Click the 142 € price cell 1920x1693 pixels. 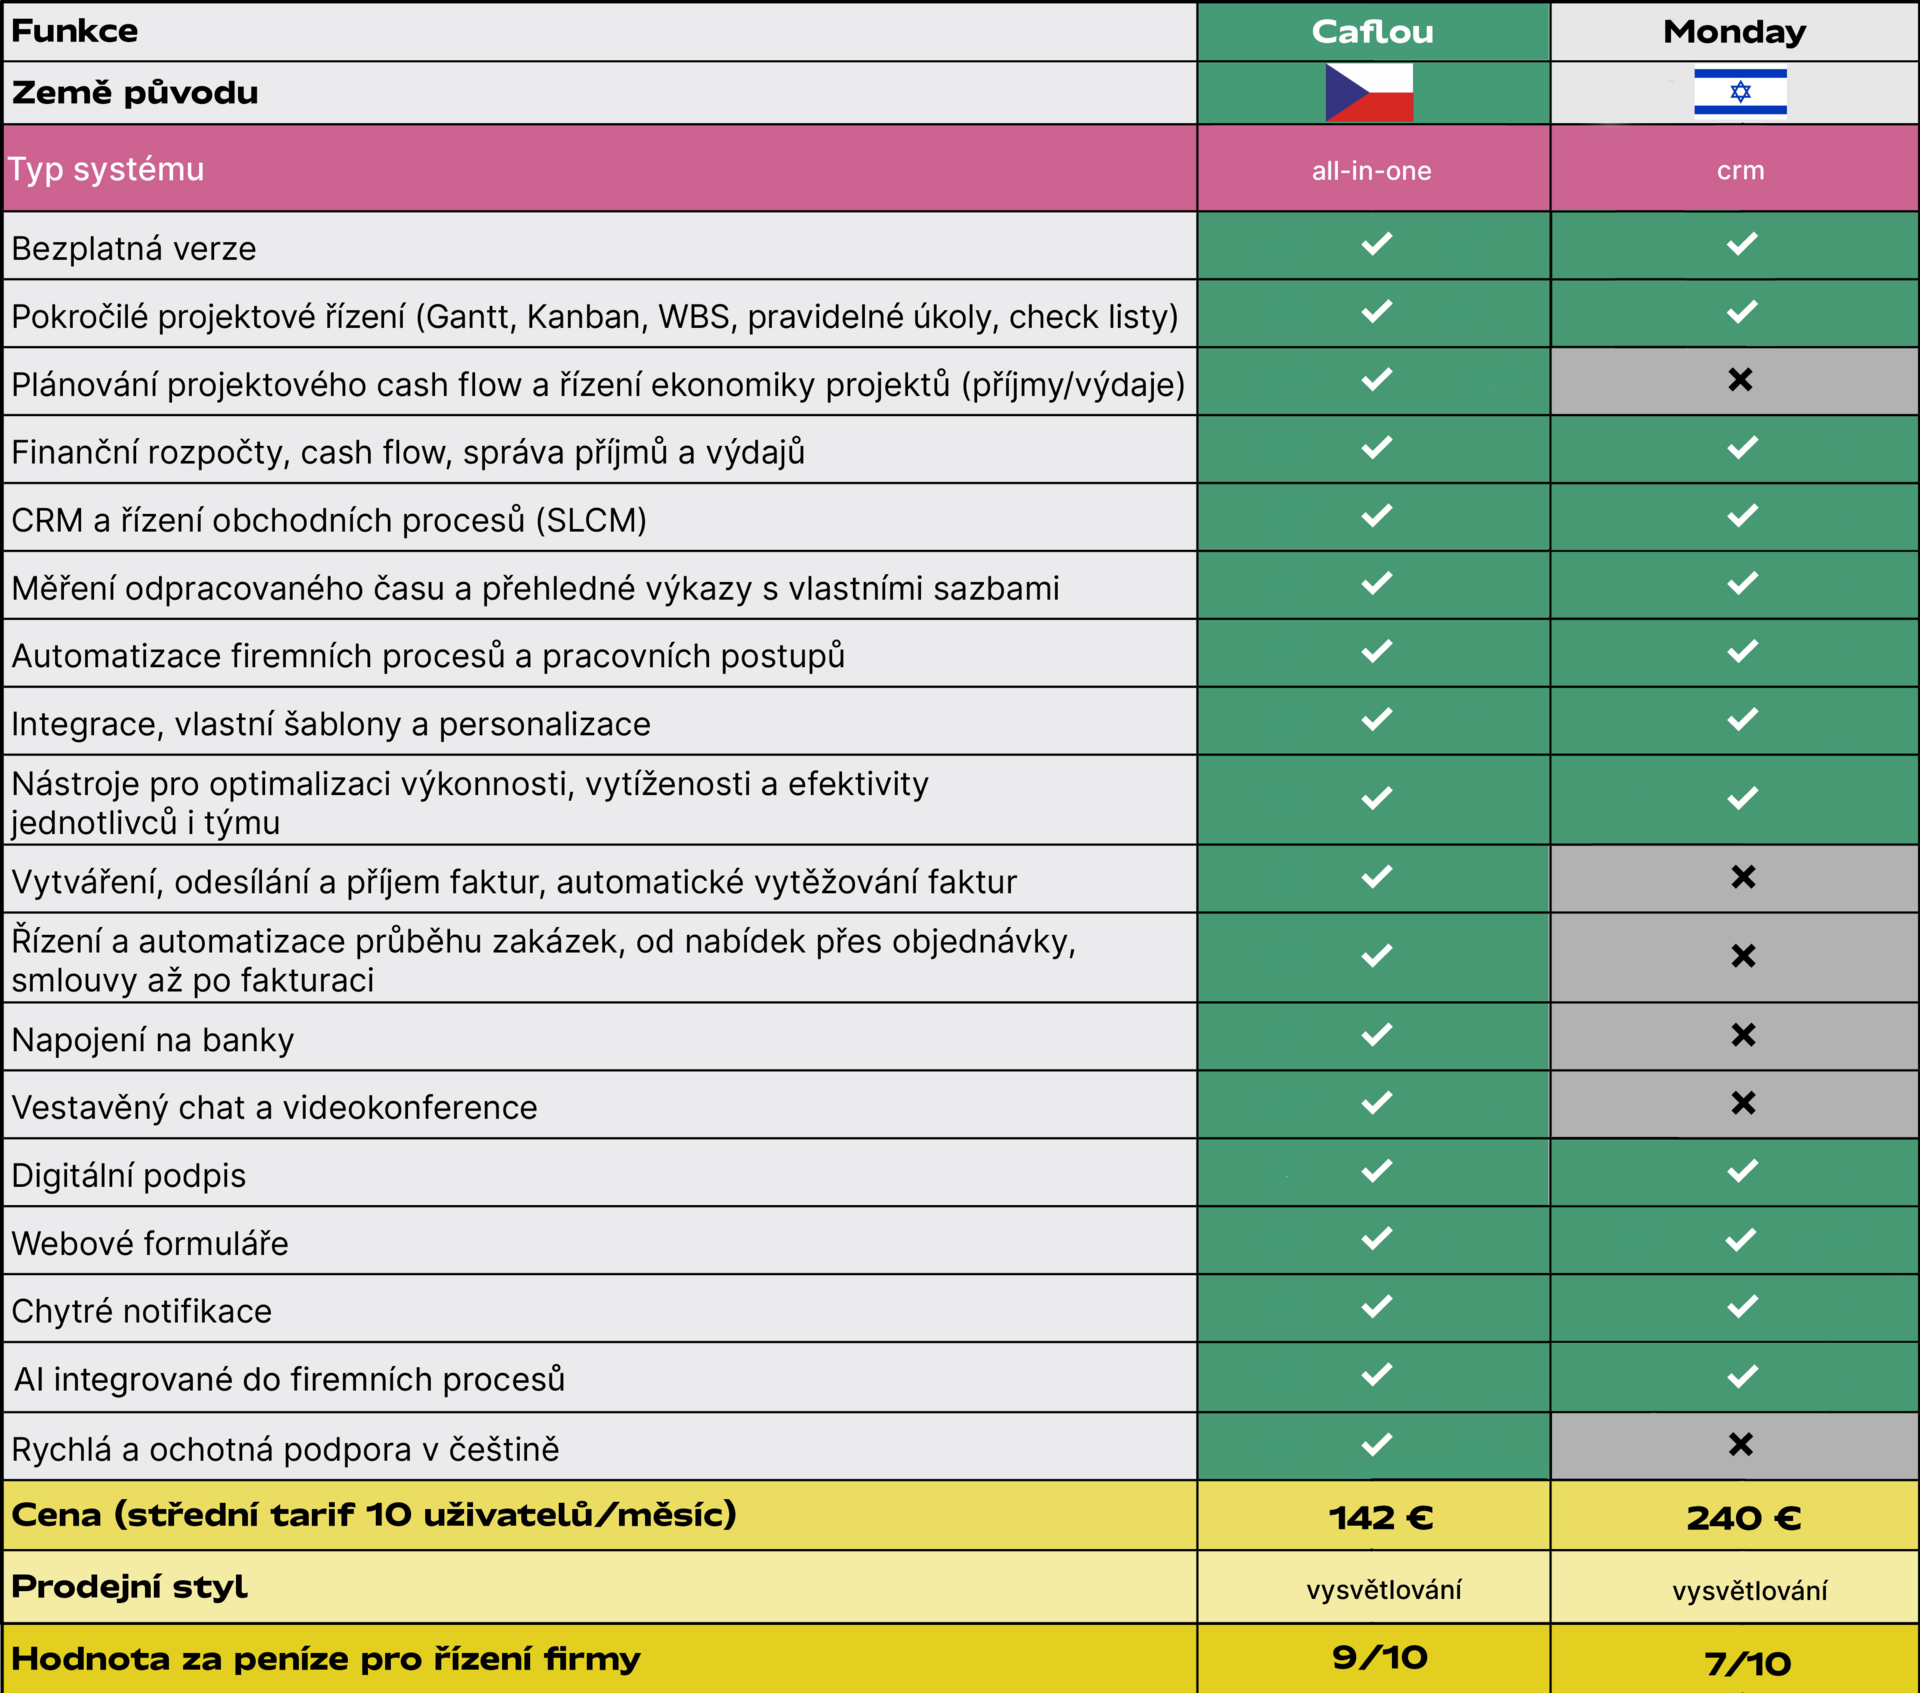tap(1380, 1518)
